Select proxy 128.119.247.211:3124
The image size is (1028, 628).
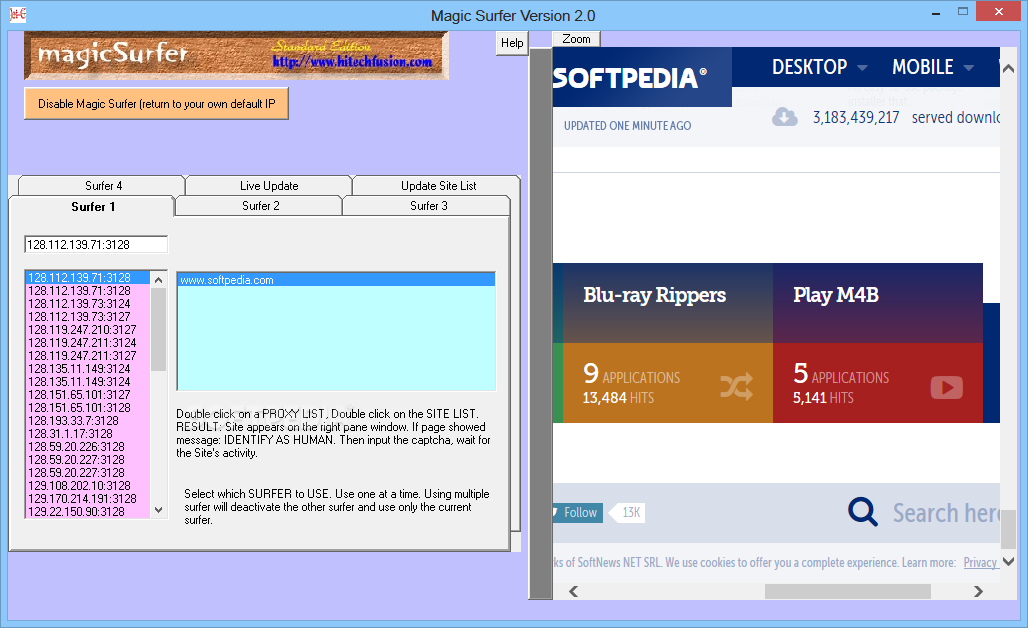88,343
